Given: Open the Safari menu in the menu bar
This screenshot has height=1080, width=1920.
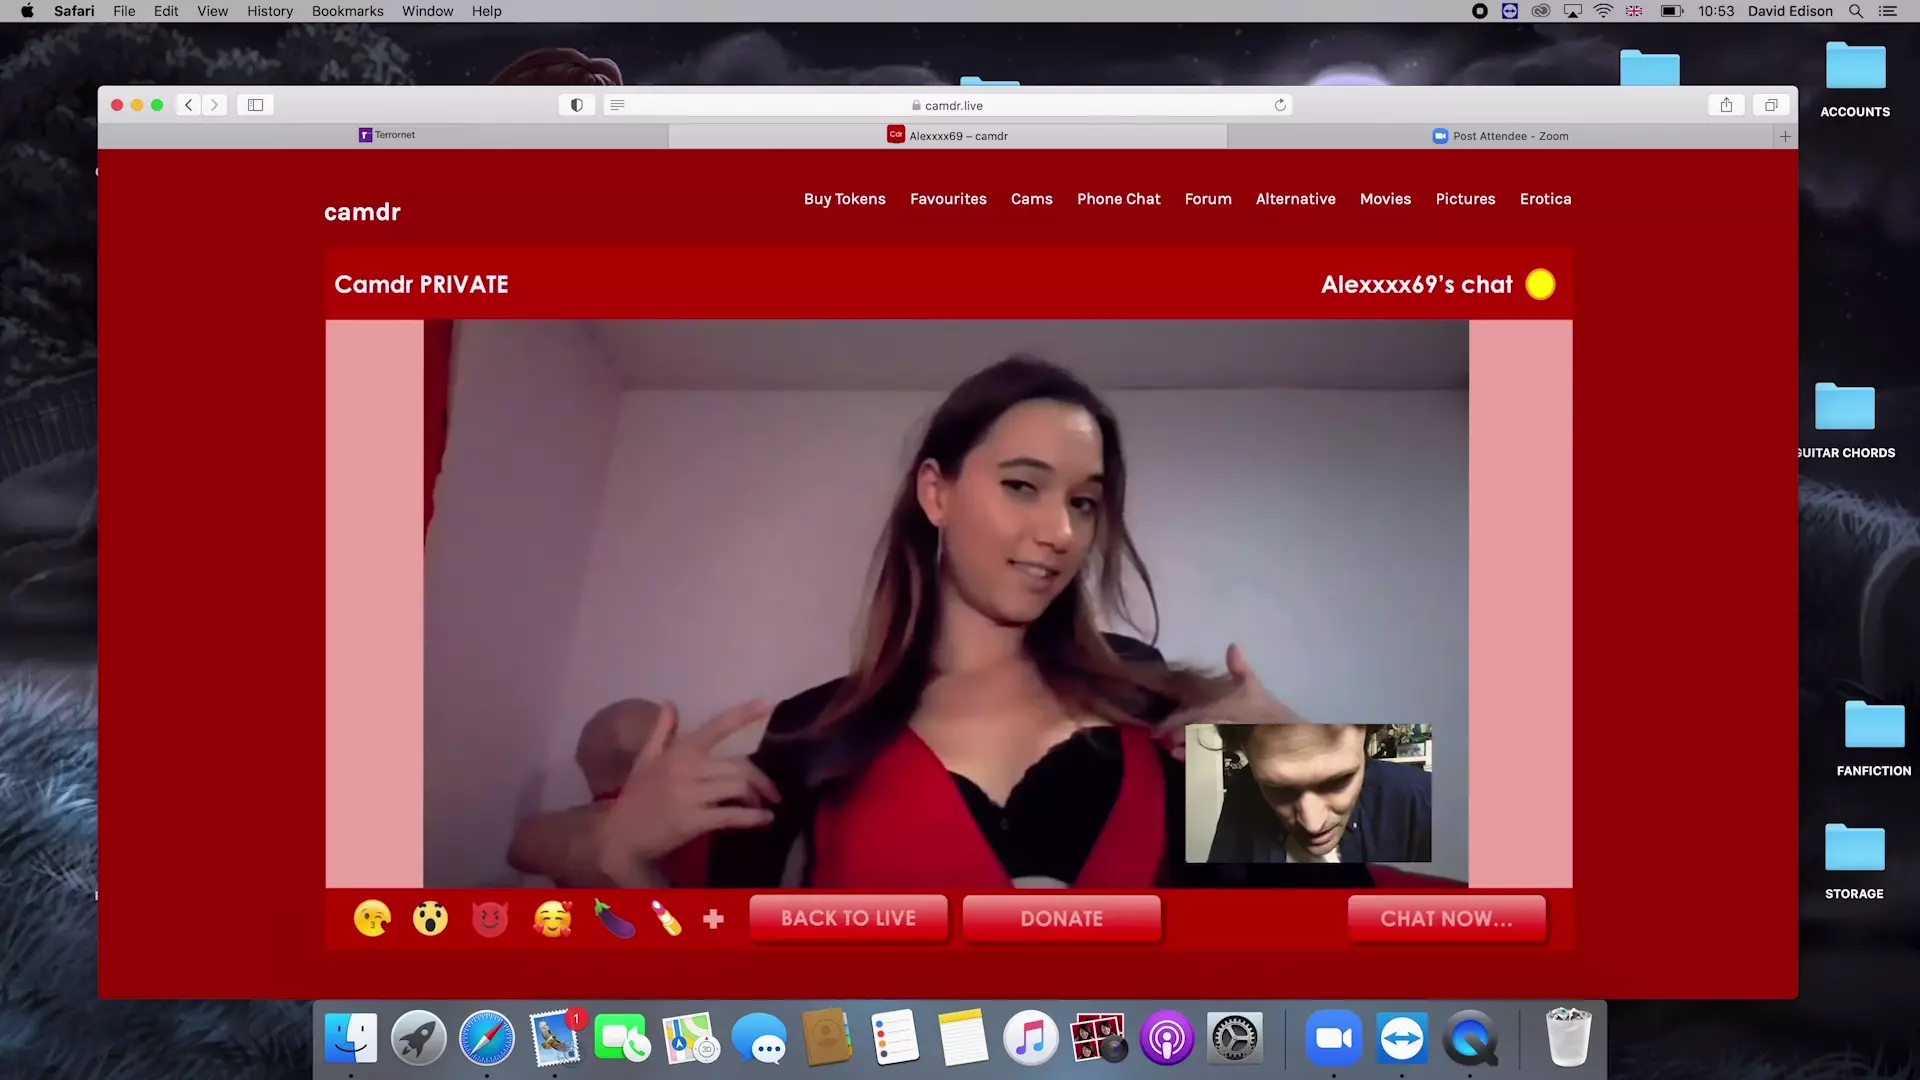Looking at the screenshot, I should click(74, 11).
